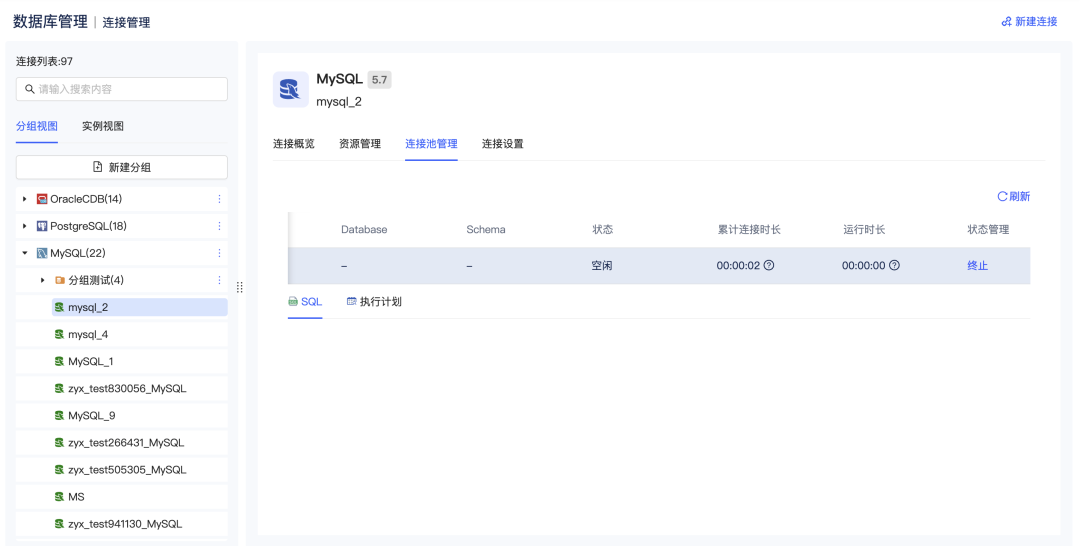The width and height of the screenshot is (1080, 546).
Task: Focus the connection search input field
Action: (x=122, y=89)
